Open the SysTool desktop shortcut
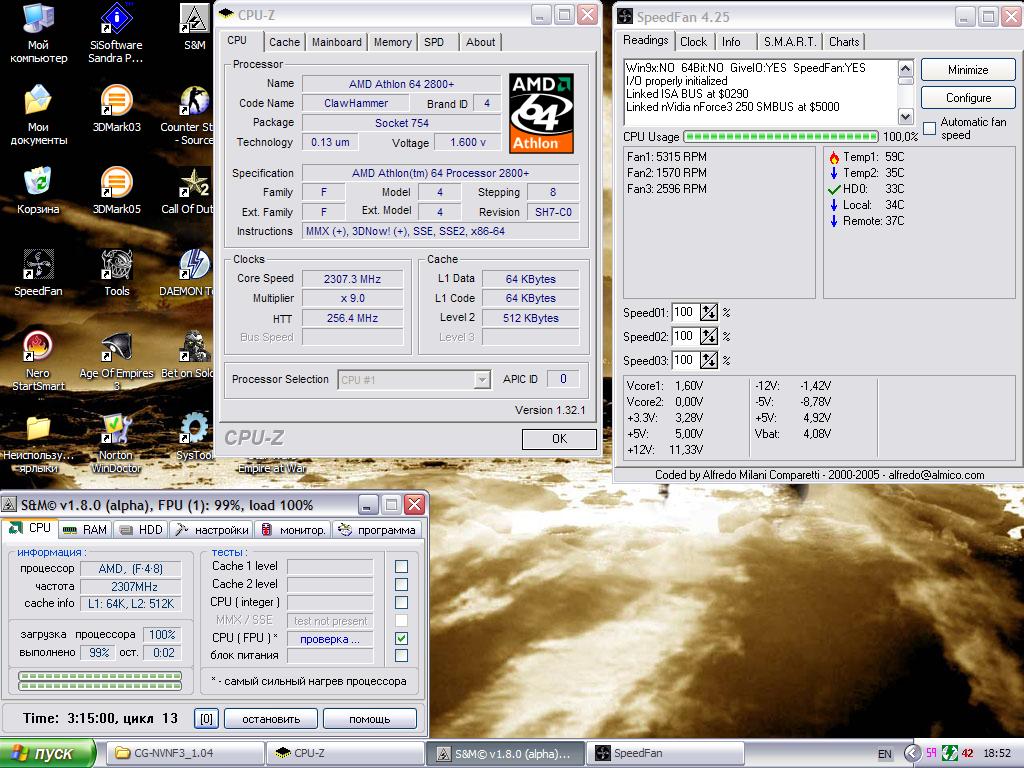The width and height of the screenshot is (1024, 768). click(195, 436)
